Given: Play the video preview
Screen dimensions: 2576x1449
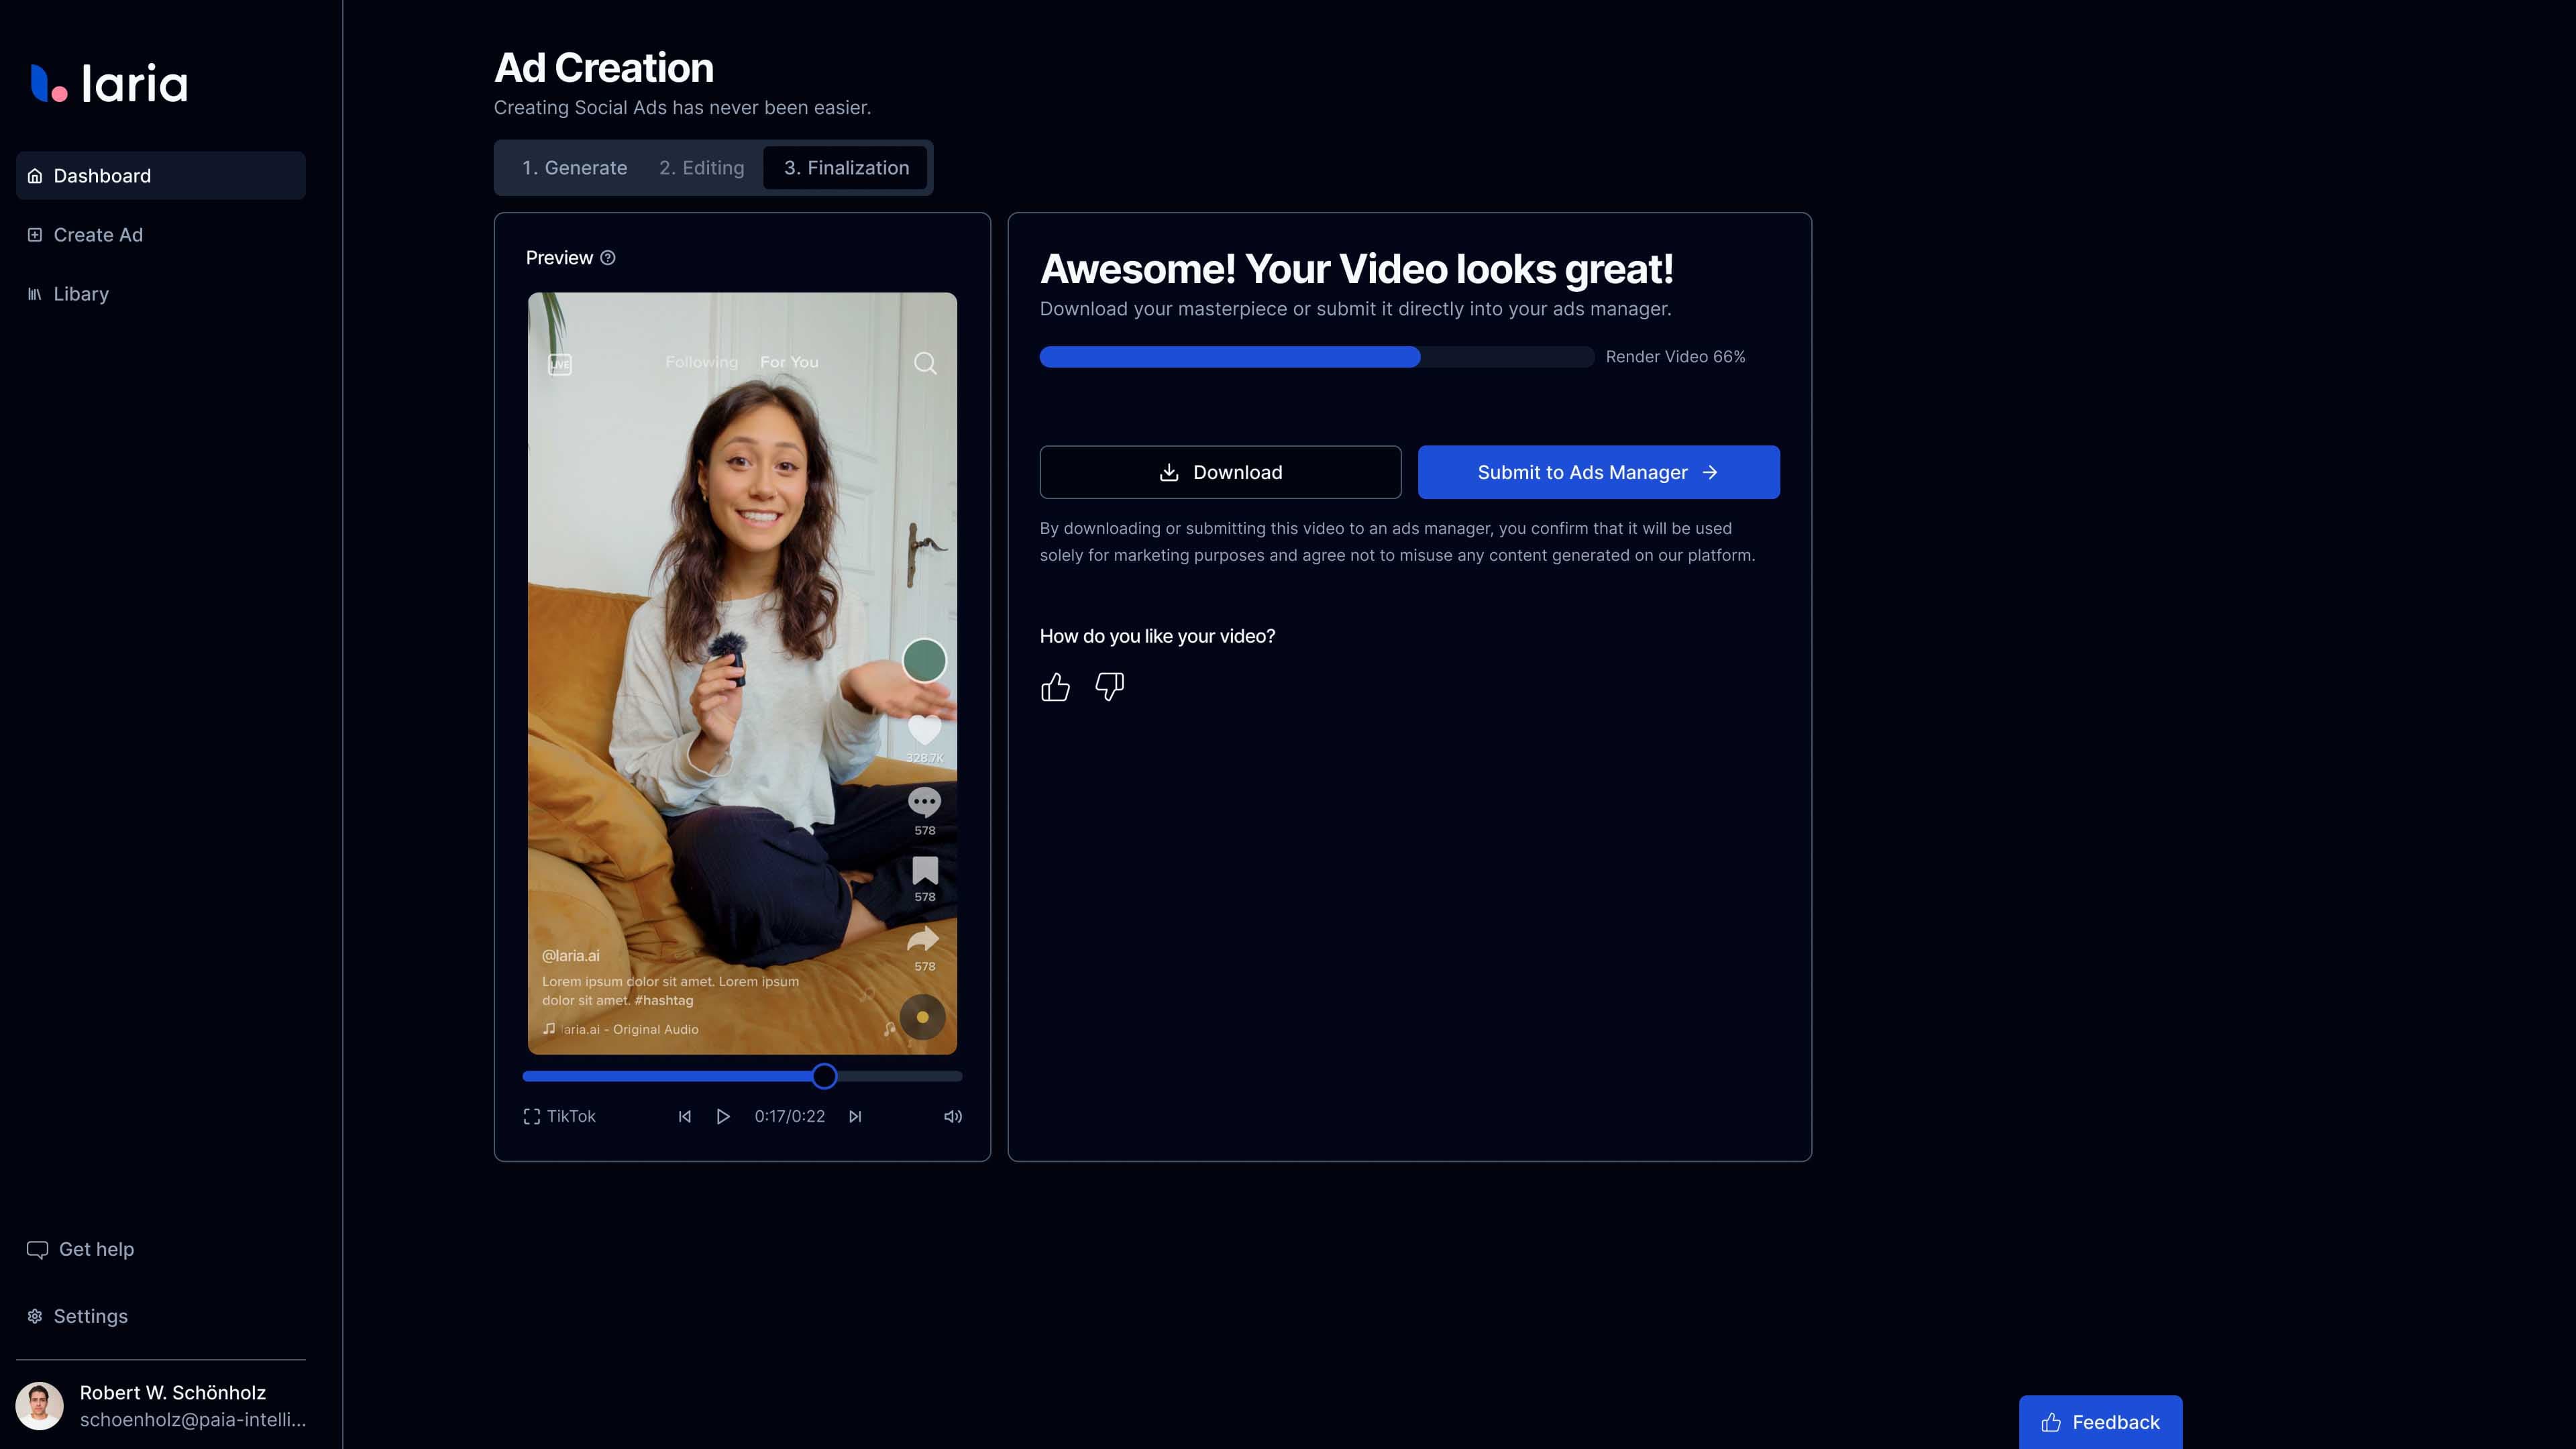Looking at the screenshot, I should (723, 1116).
